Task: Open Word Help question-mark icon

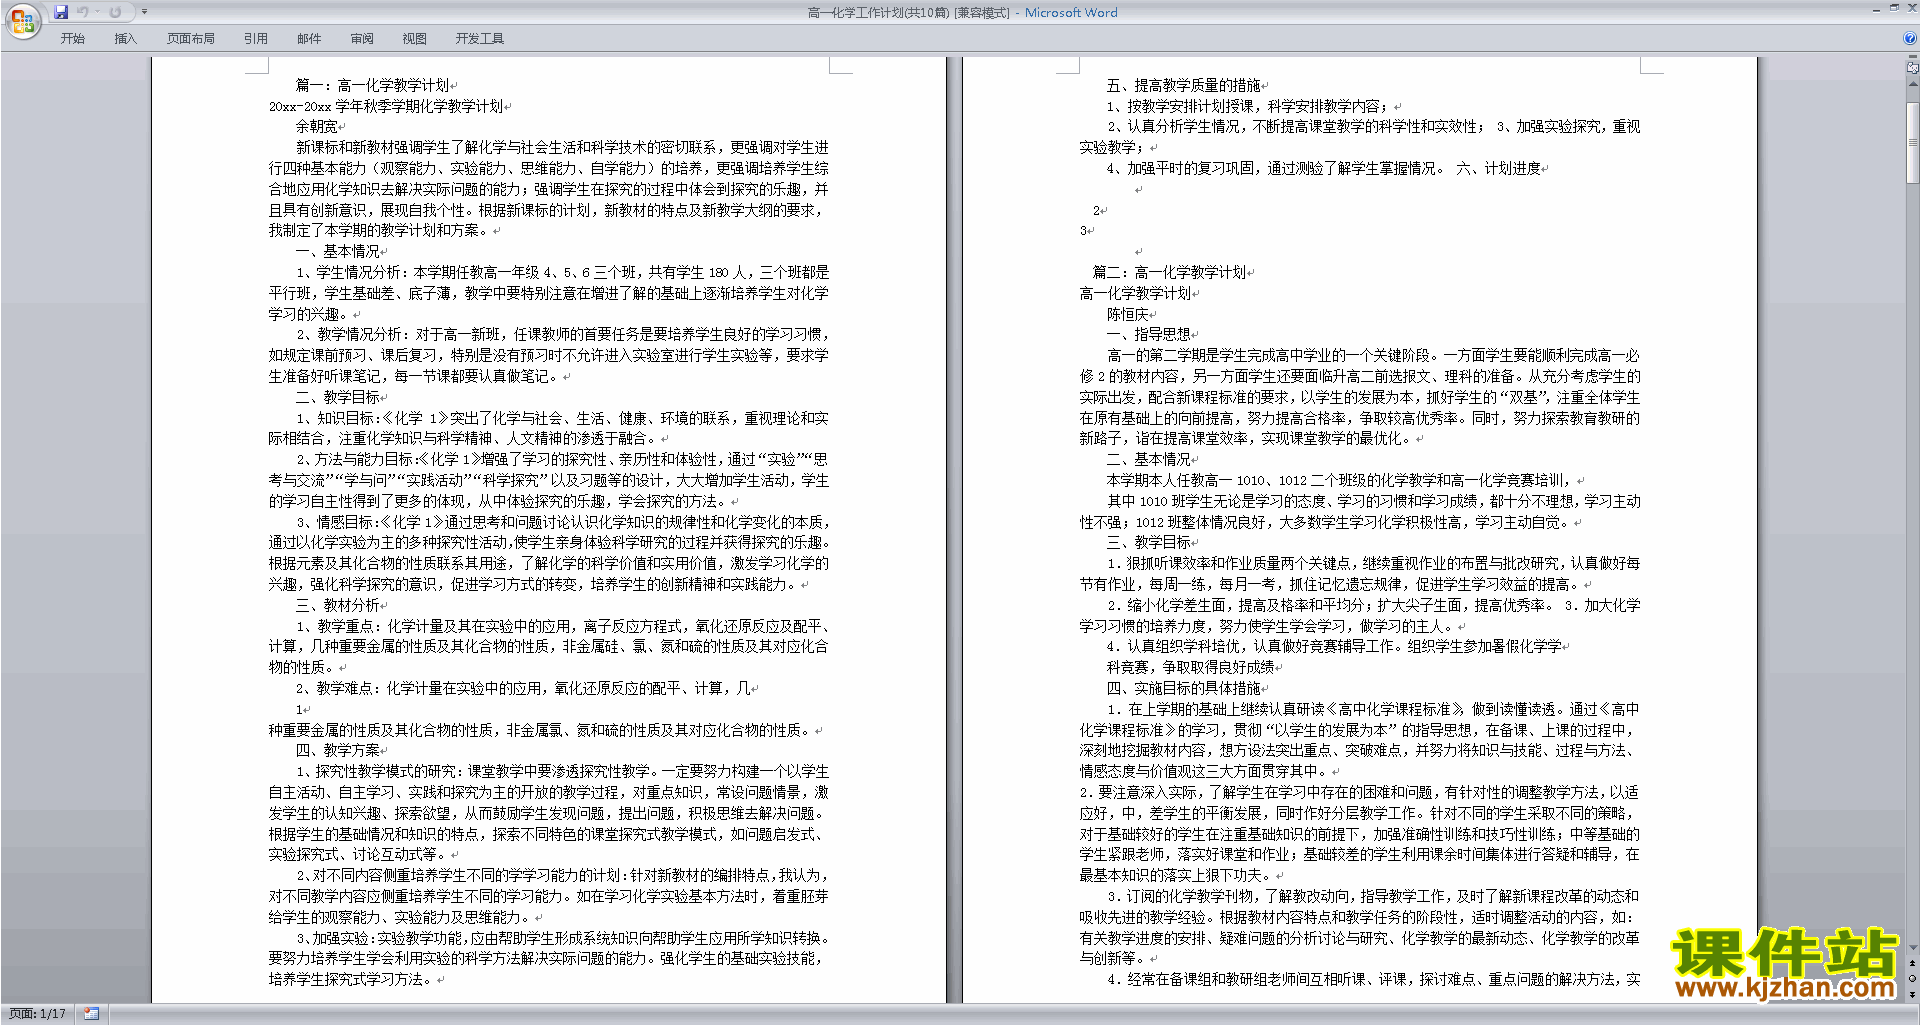Action: tap(1910, 38)
